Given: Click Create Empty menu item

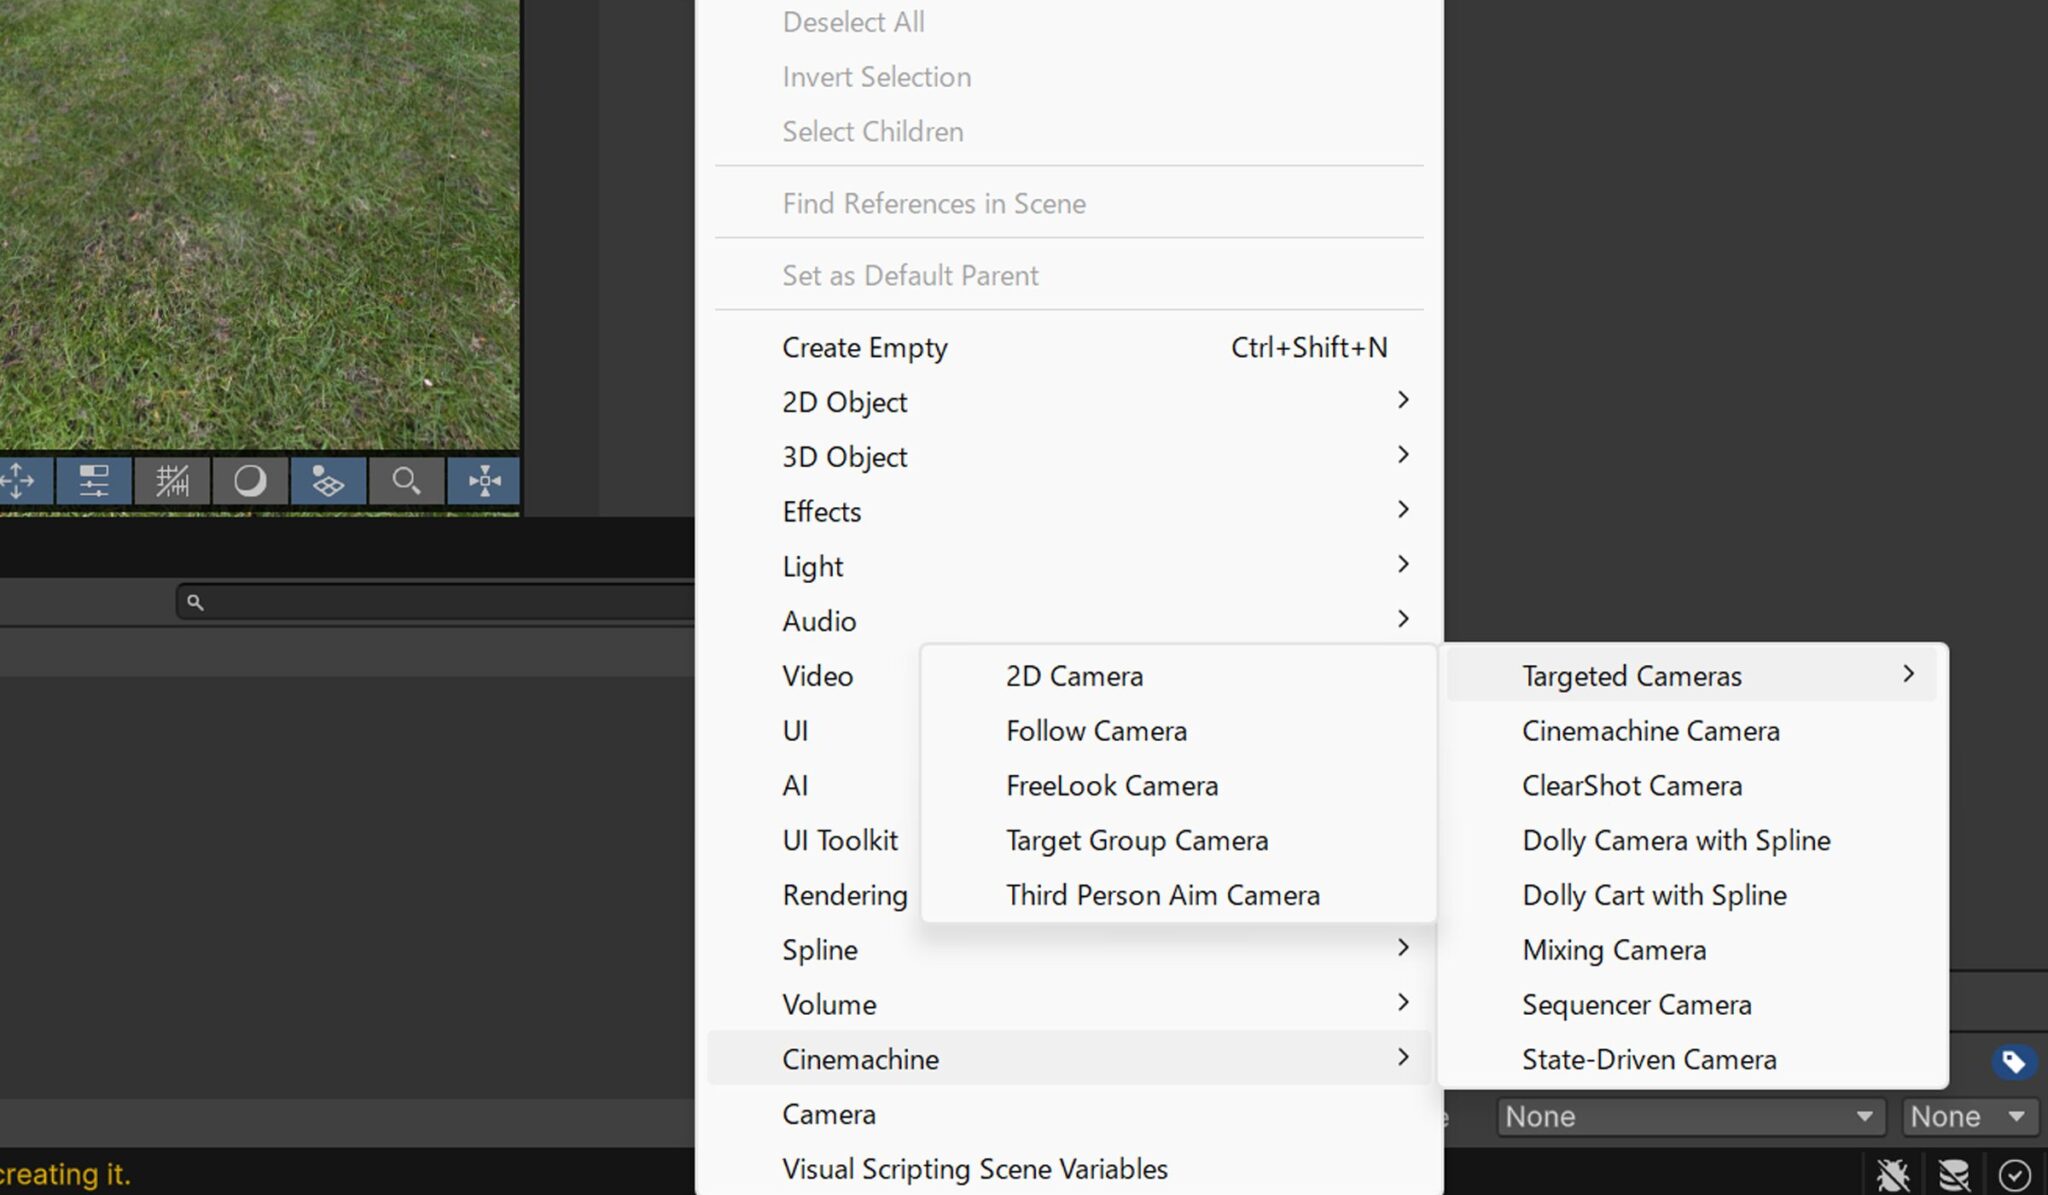Looking at the screenshot, I should tap(865, 348).
